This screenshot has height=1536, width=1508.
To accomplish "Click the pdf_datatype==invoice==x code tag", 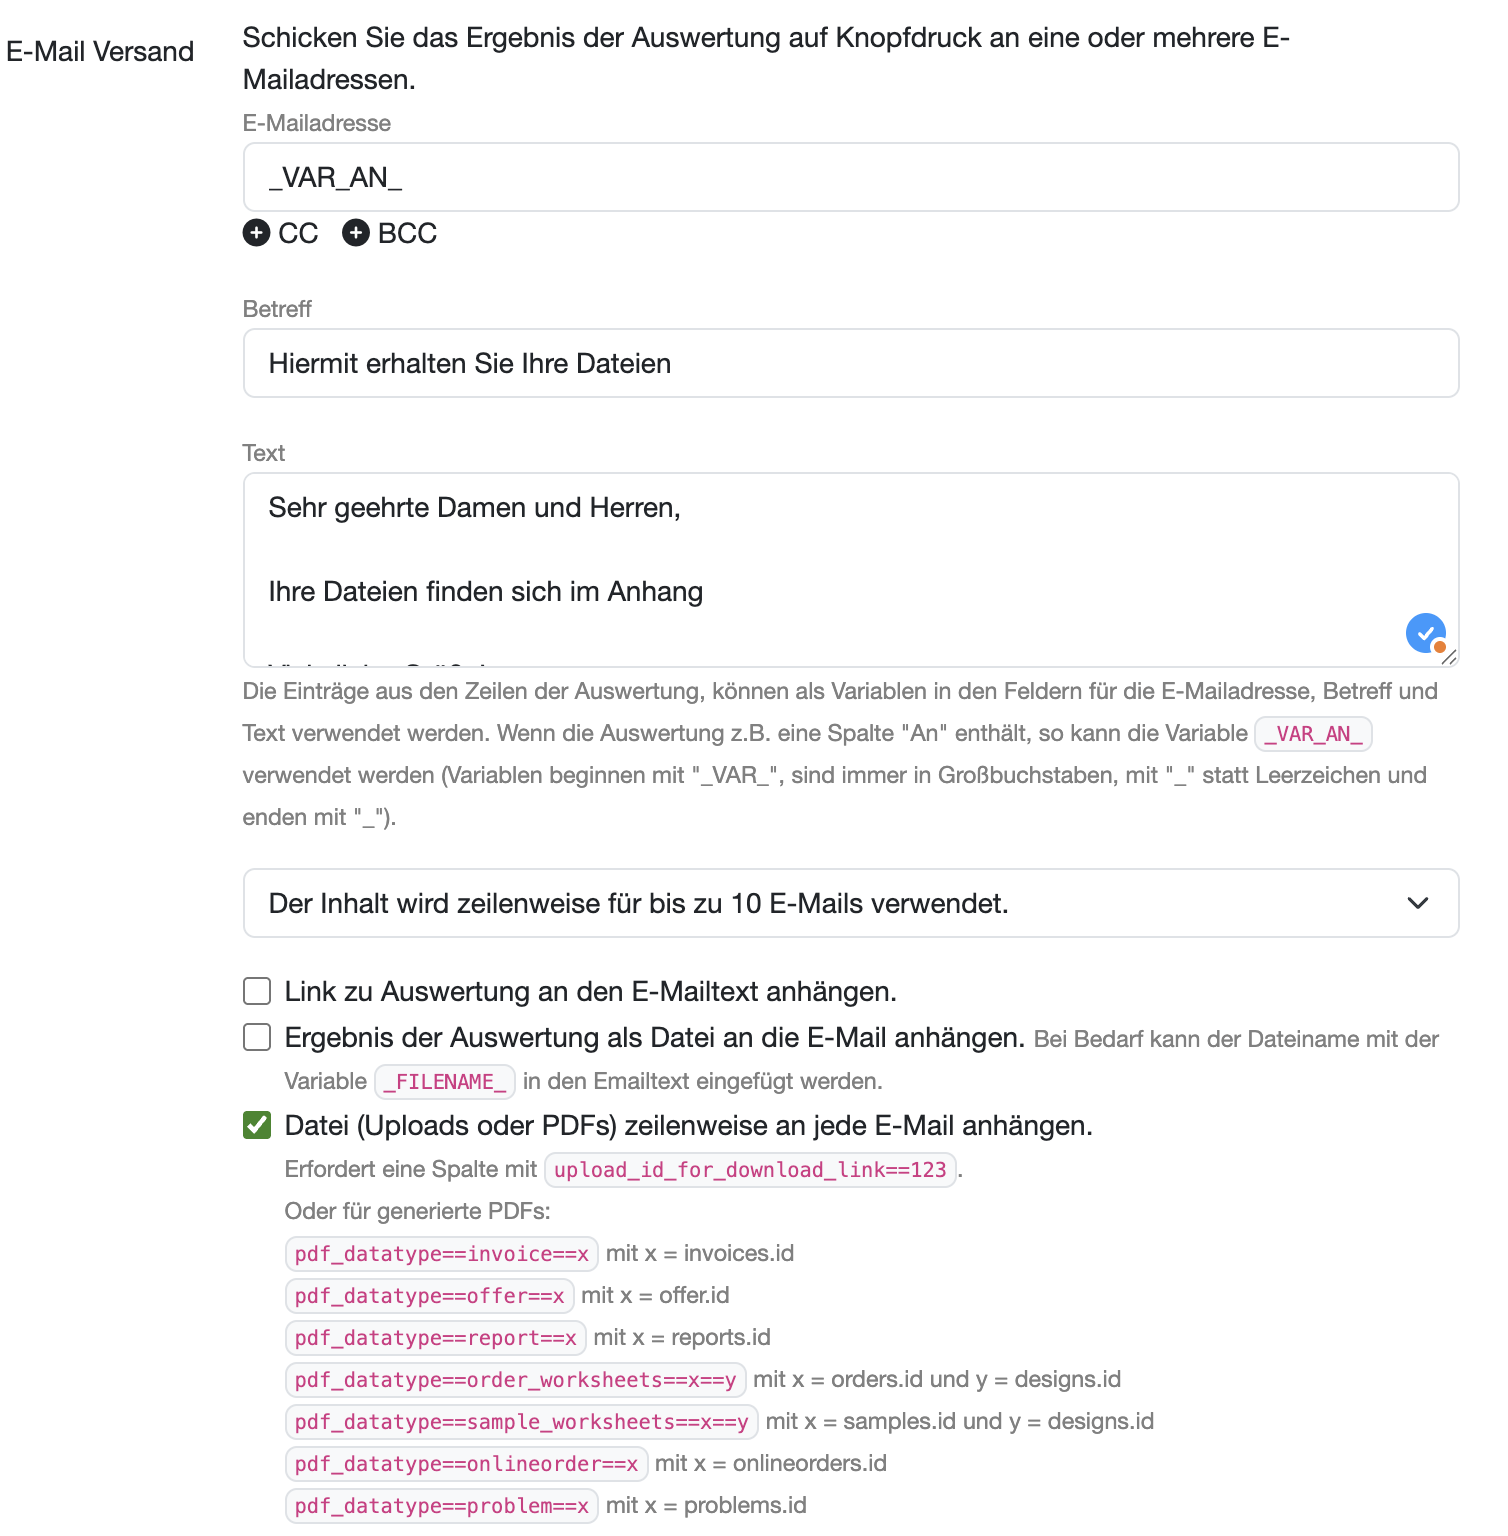I will pos(441,1253).
